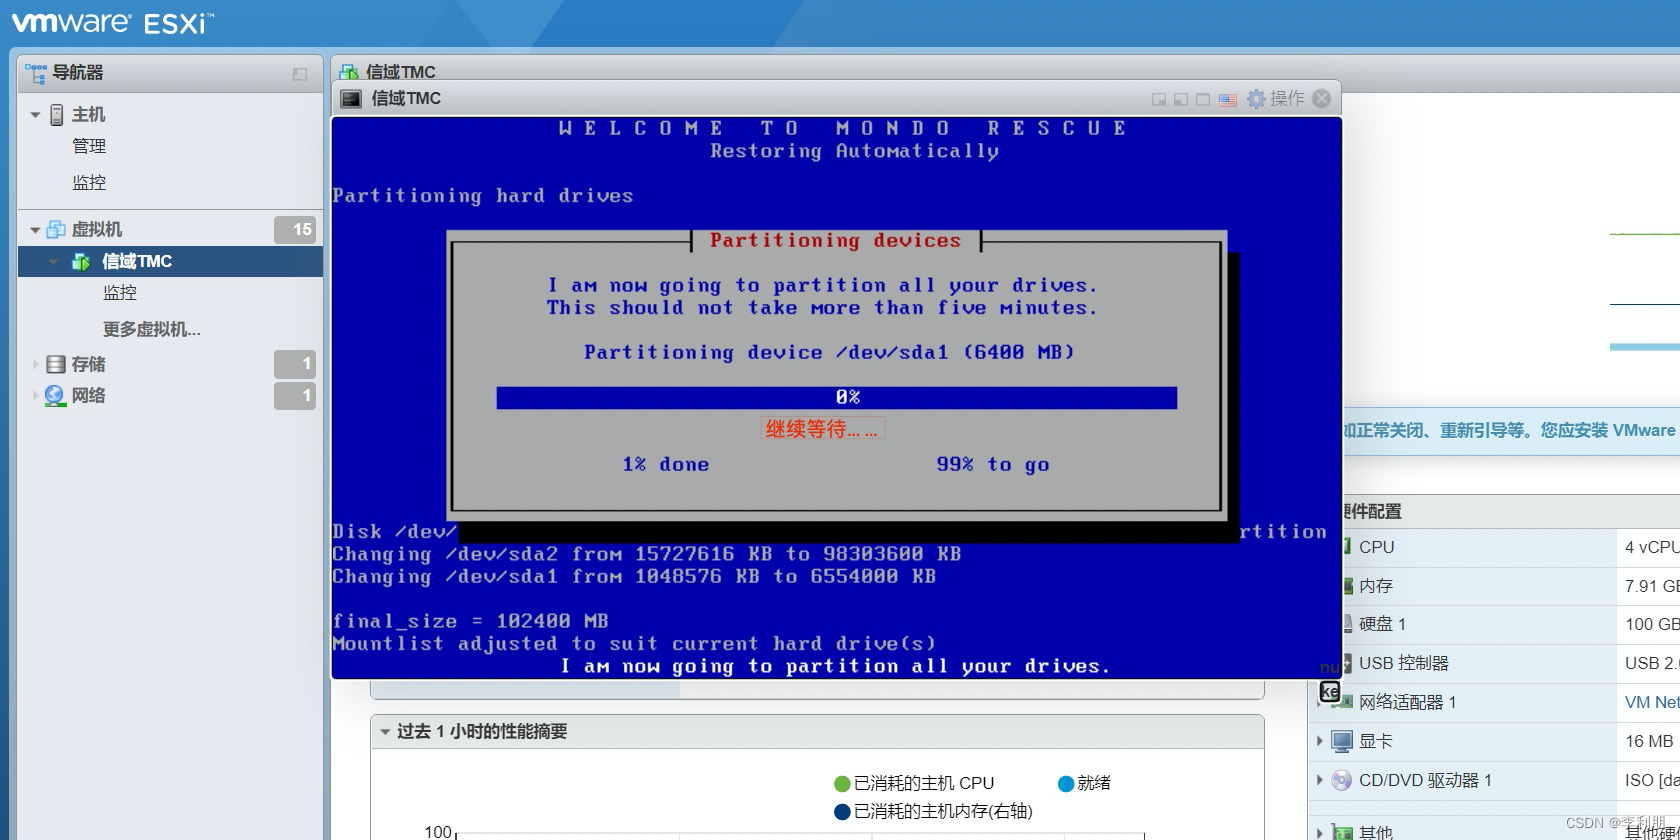Viewport: 1680px width, 840px height.
Task: Open 更多虚拟机... in the navigator
Action: pos(152,329)
